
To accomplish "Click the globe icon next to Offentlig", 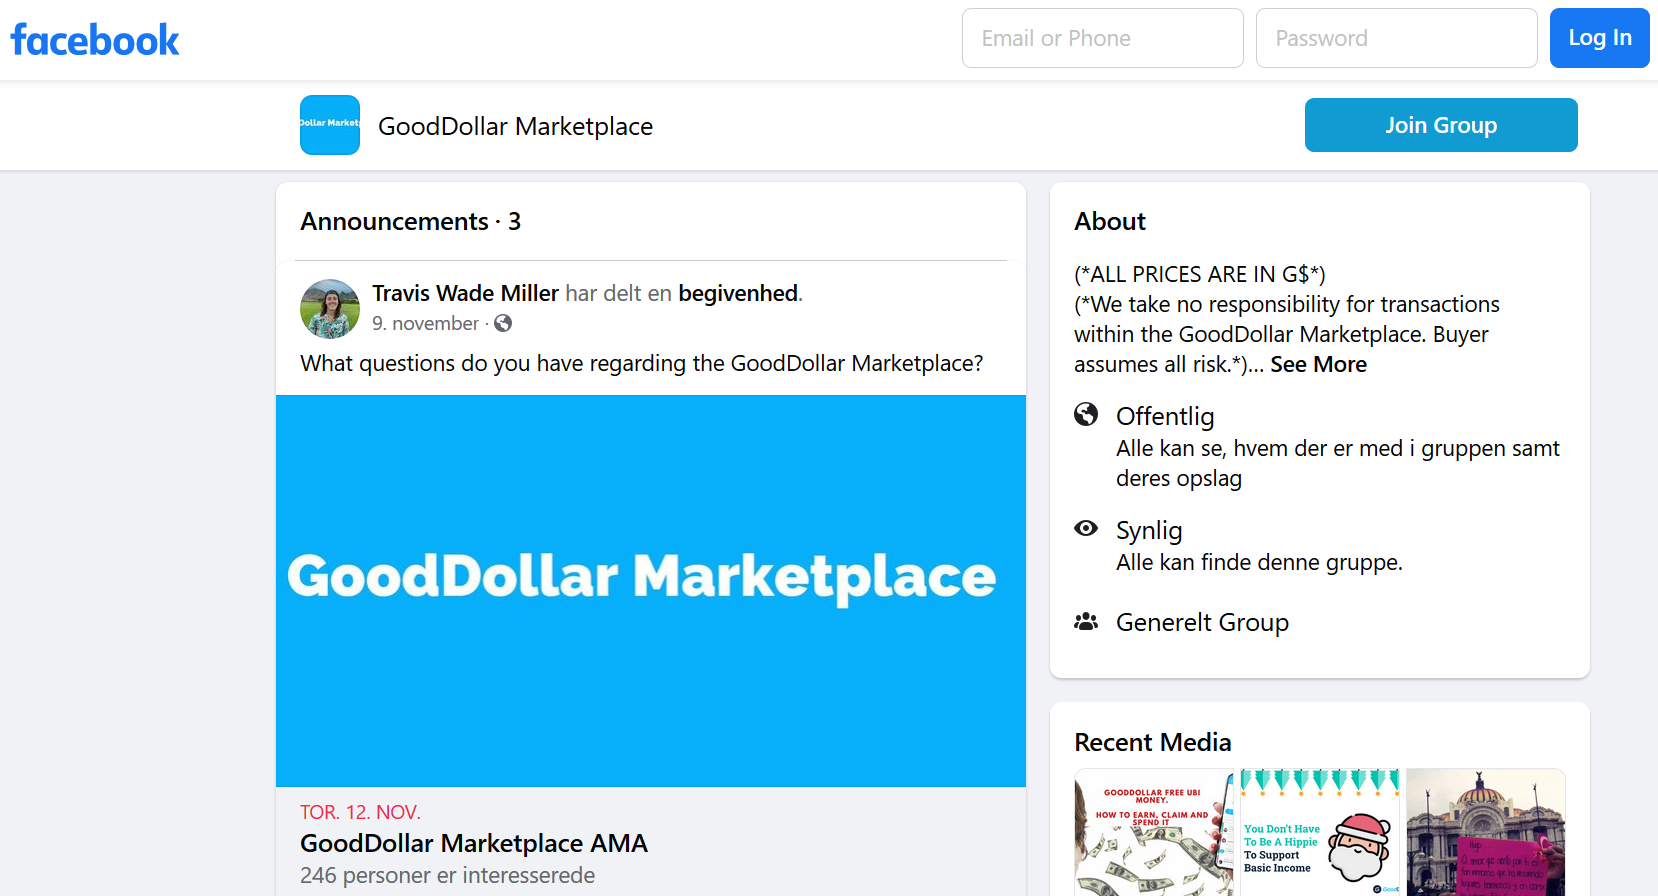I will click(1086, 415).
